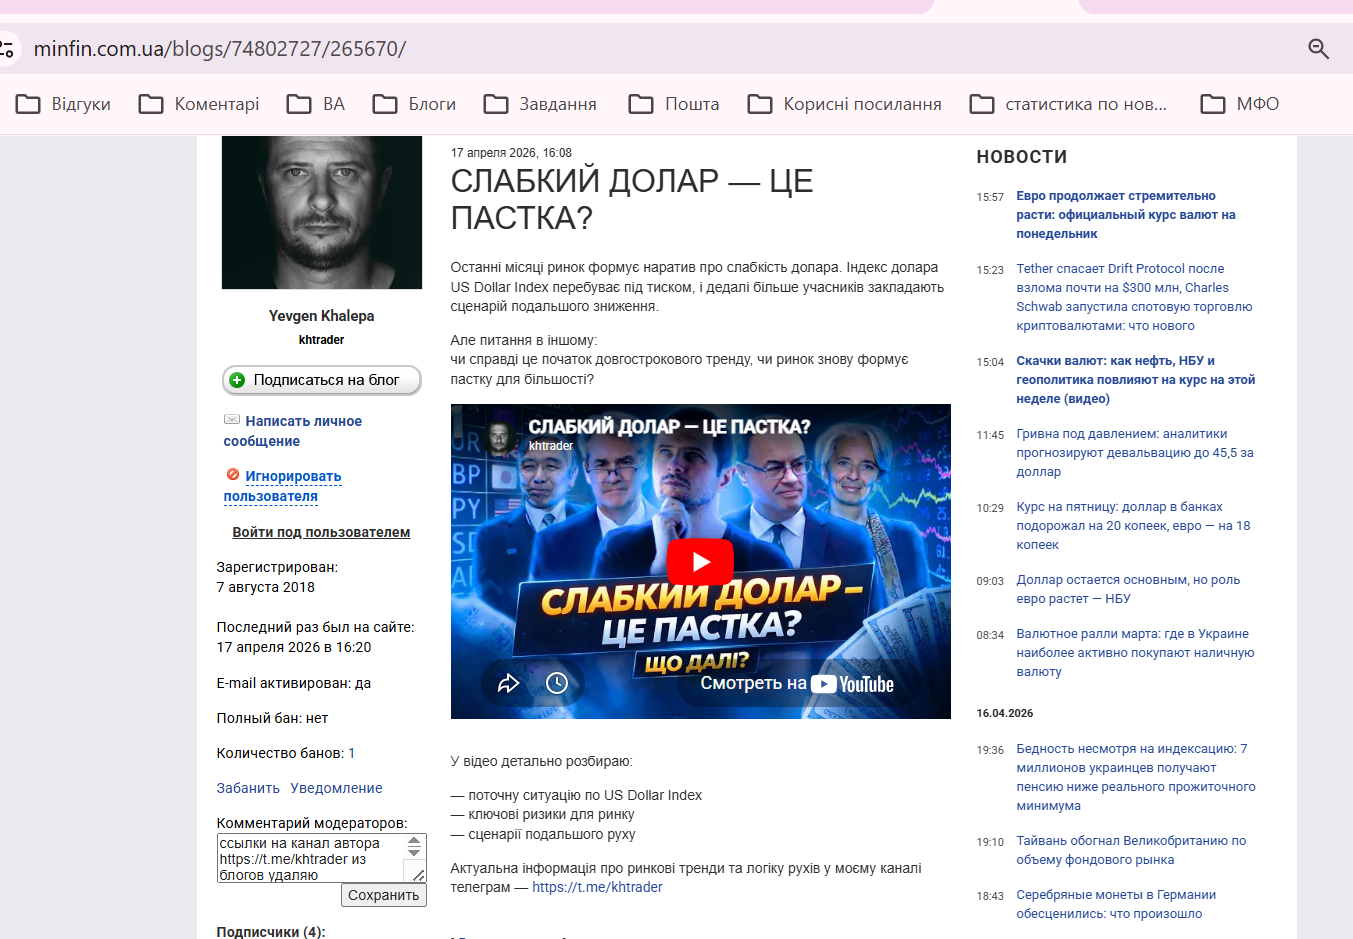1353x939 pixels.
Task: Open the site settings icon beside the URL
Action: pos(7,48)
